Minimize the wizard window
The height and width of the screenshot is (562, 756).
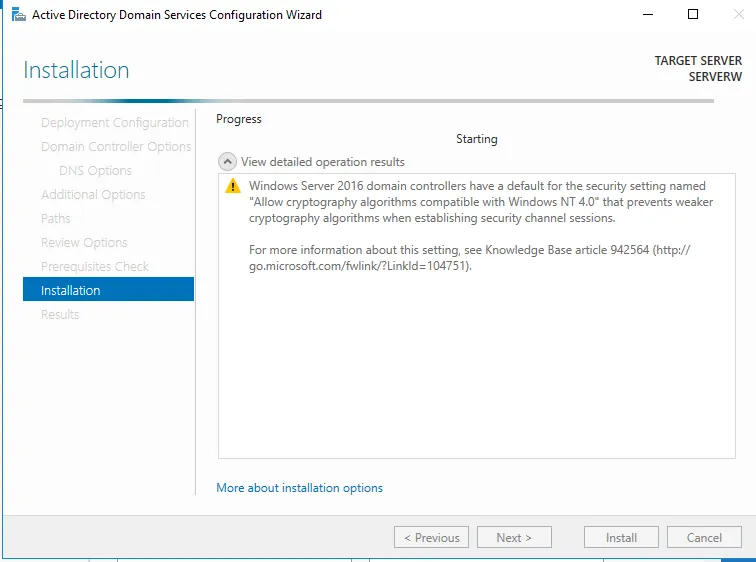pyautogui.click(x=648, y=14)
